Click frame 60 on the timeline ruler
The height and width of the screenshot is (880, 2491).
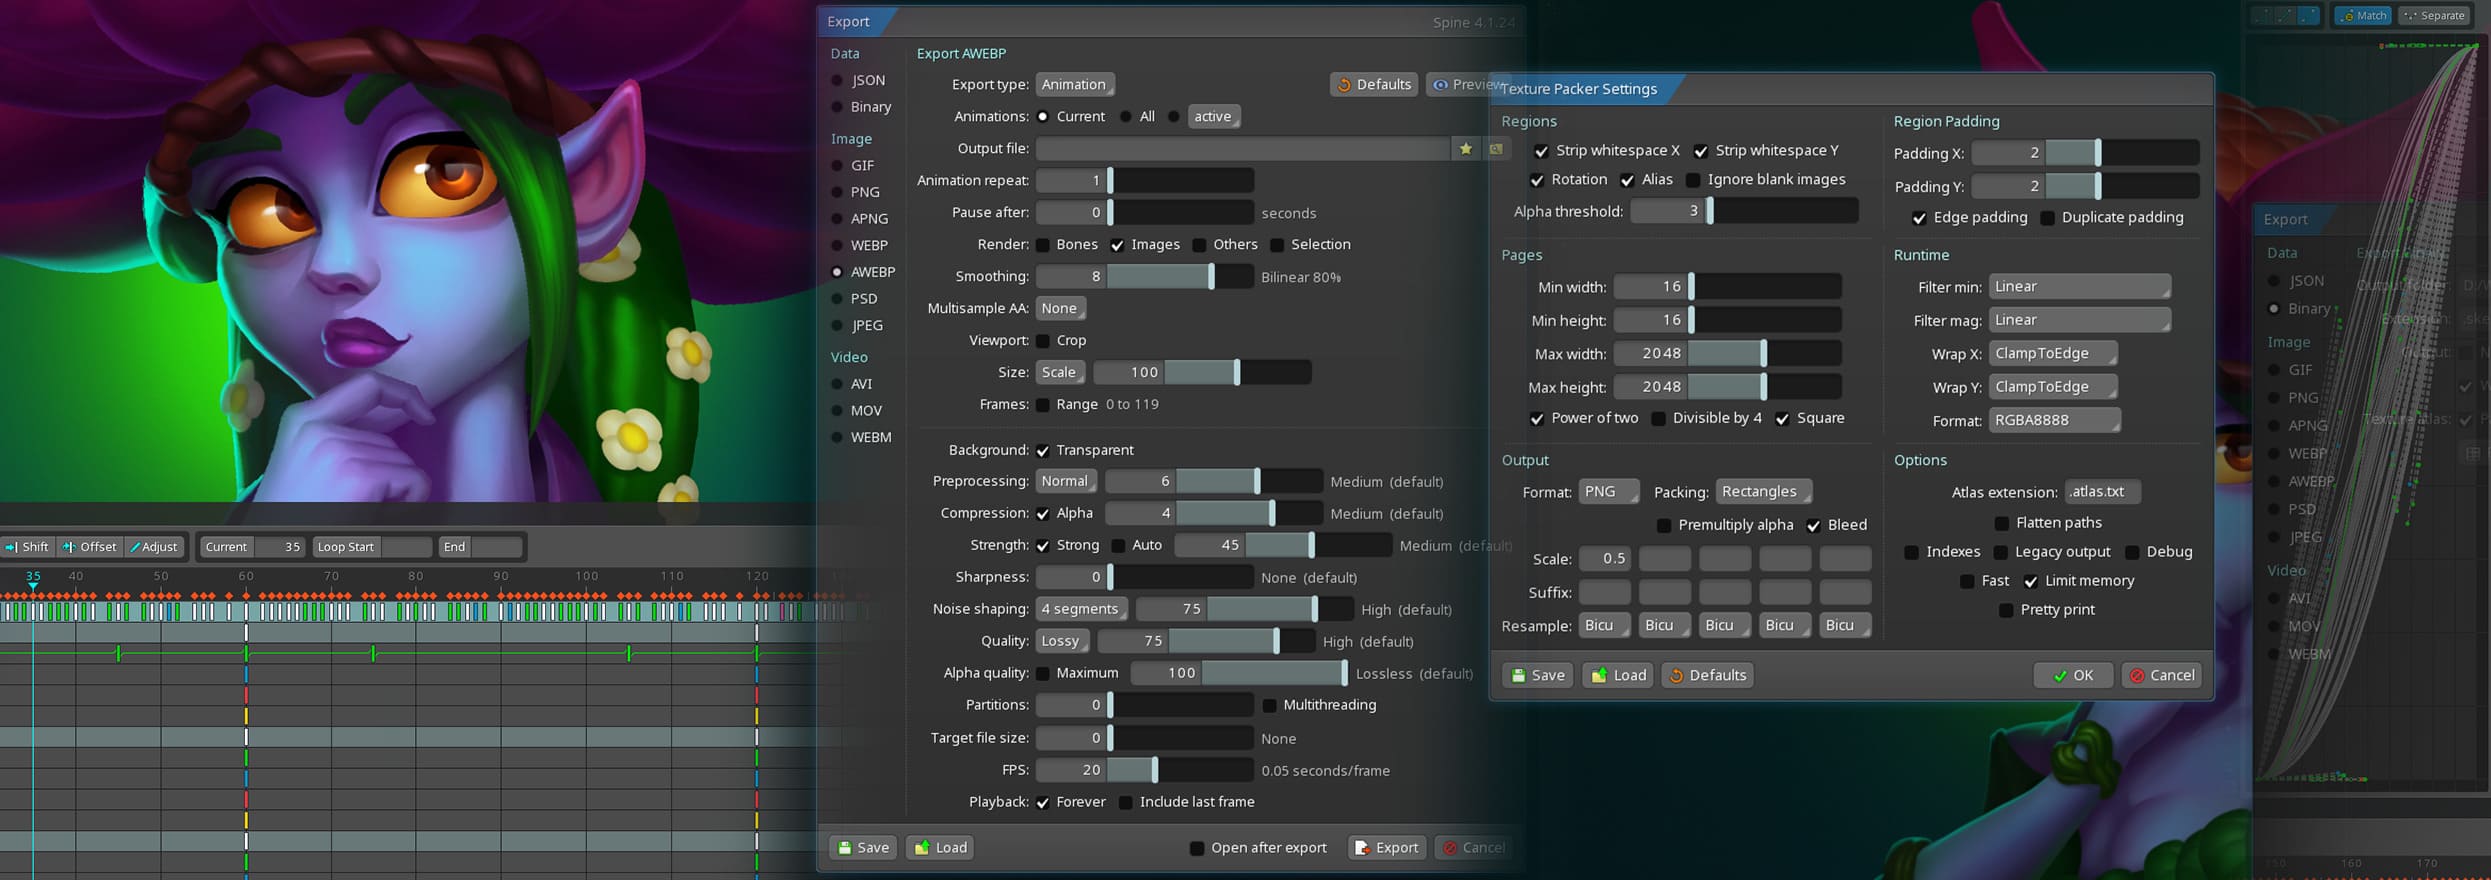pos(246,576)
